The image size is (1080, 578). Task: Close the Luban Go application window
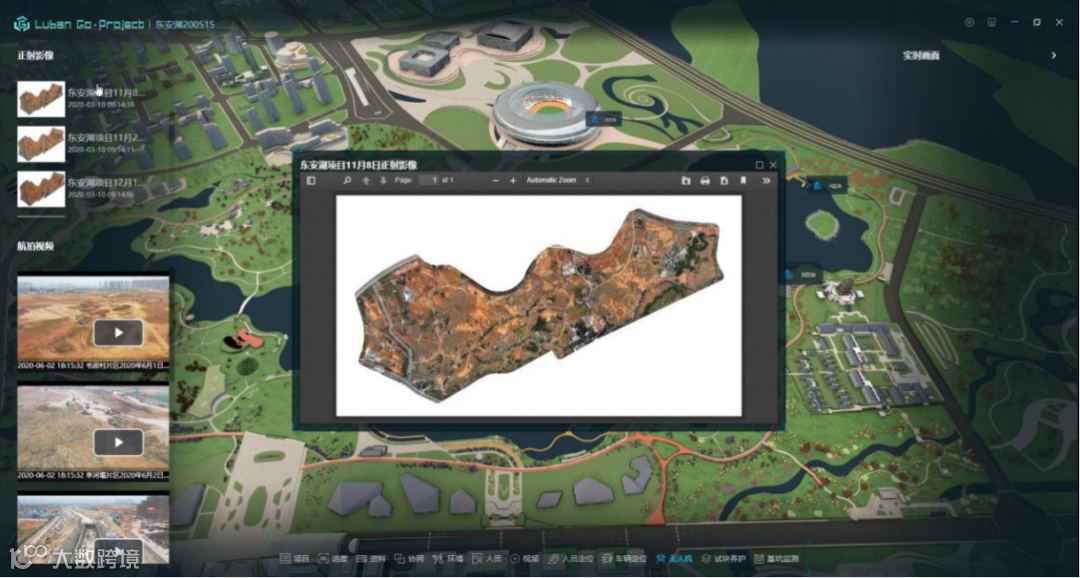[x=1059, y=22]
